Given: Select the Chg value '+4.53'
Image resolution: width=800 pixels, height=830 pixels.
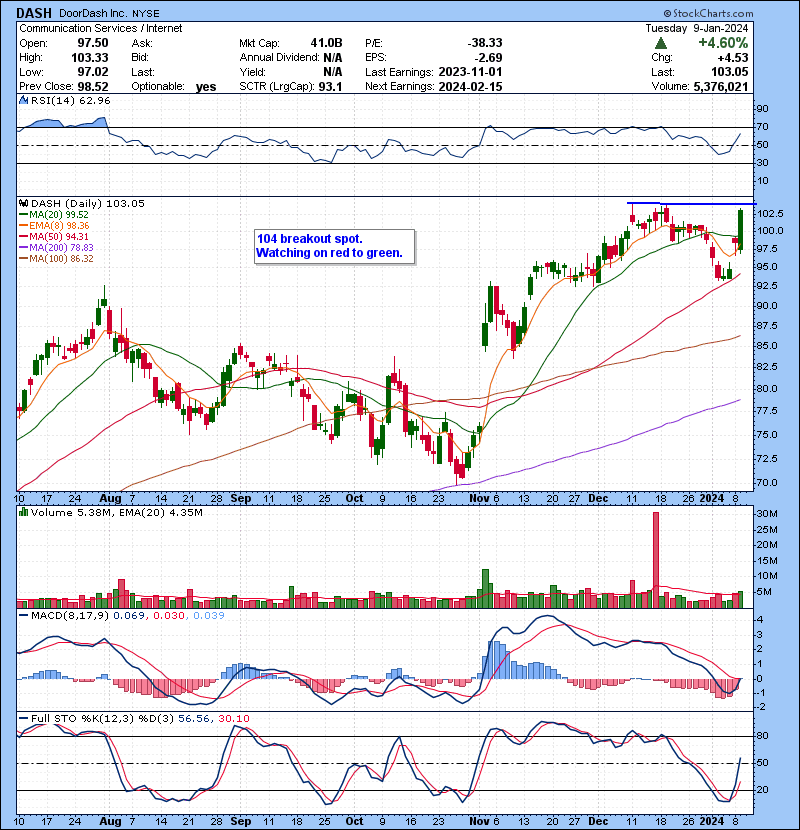Looking at the screenshot, I should point(733,57).
